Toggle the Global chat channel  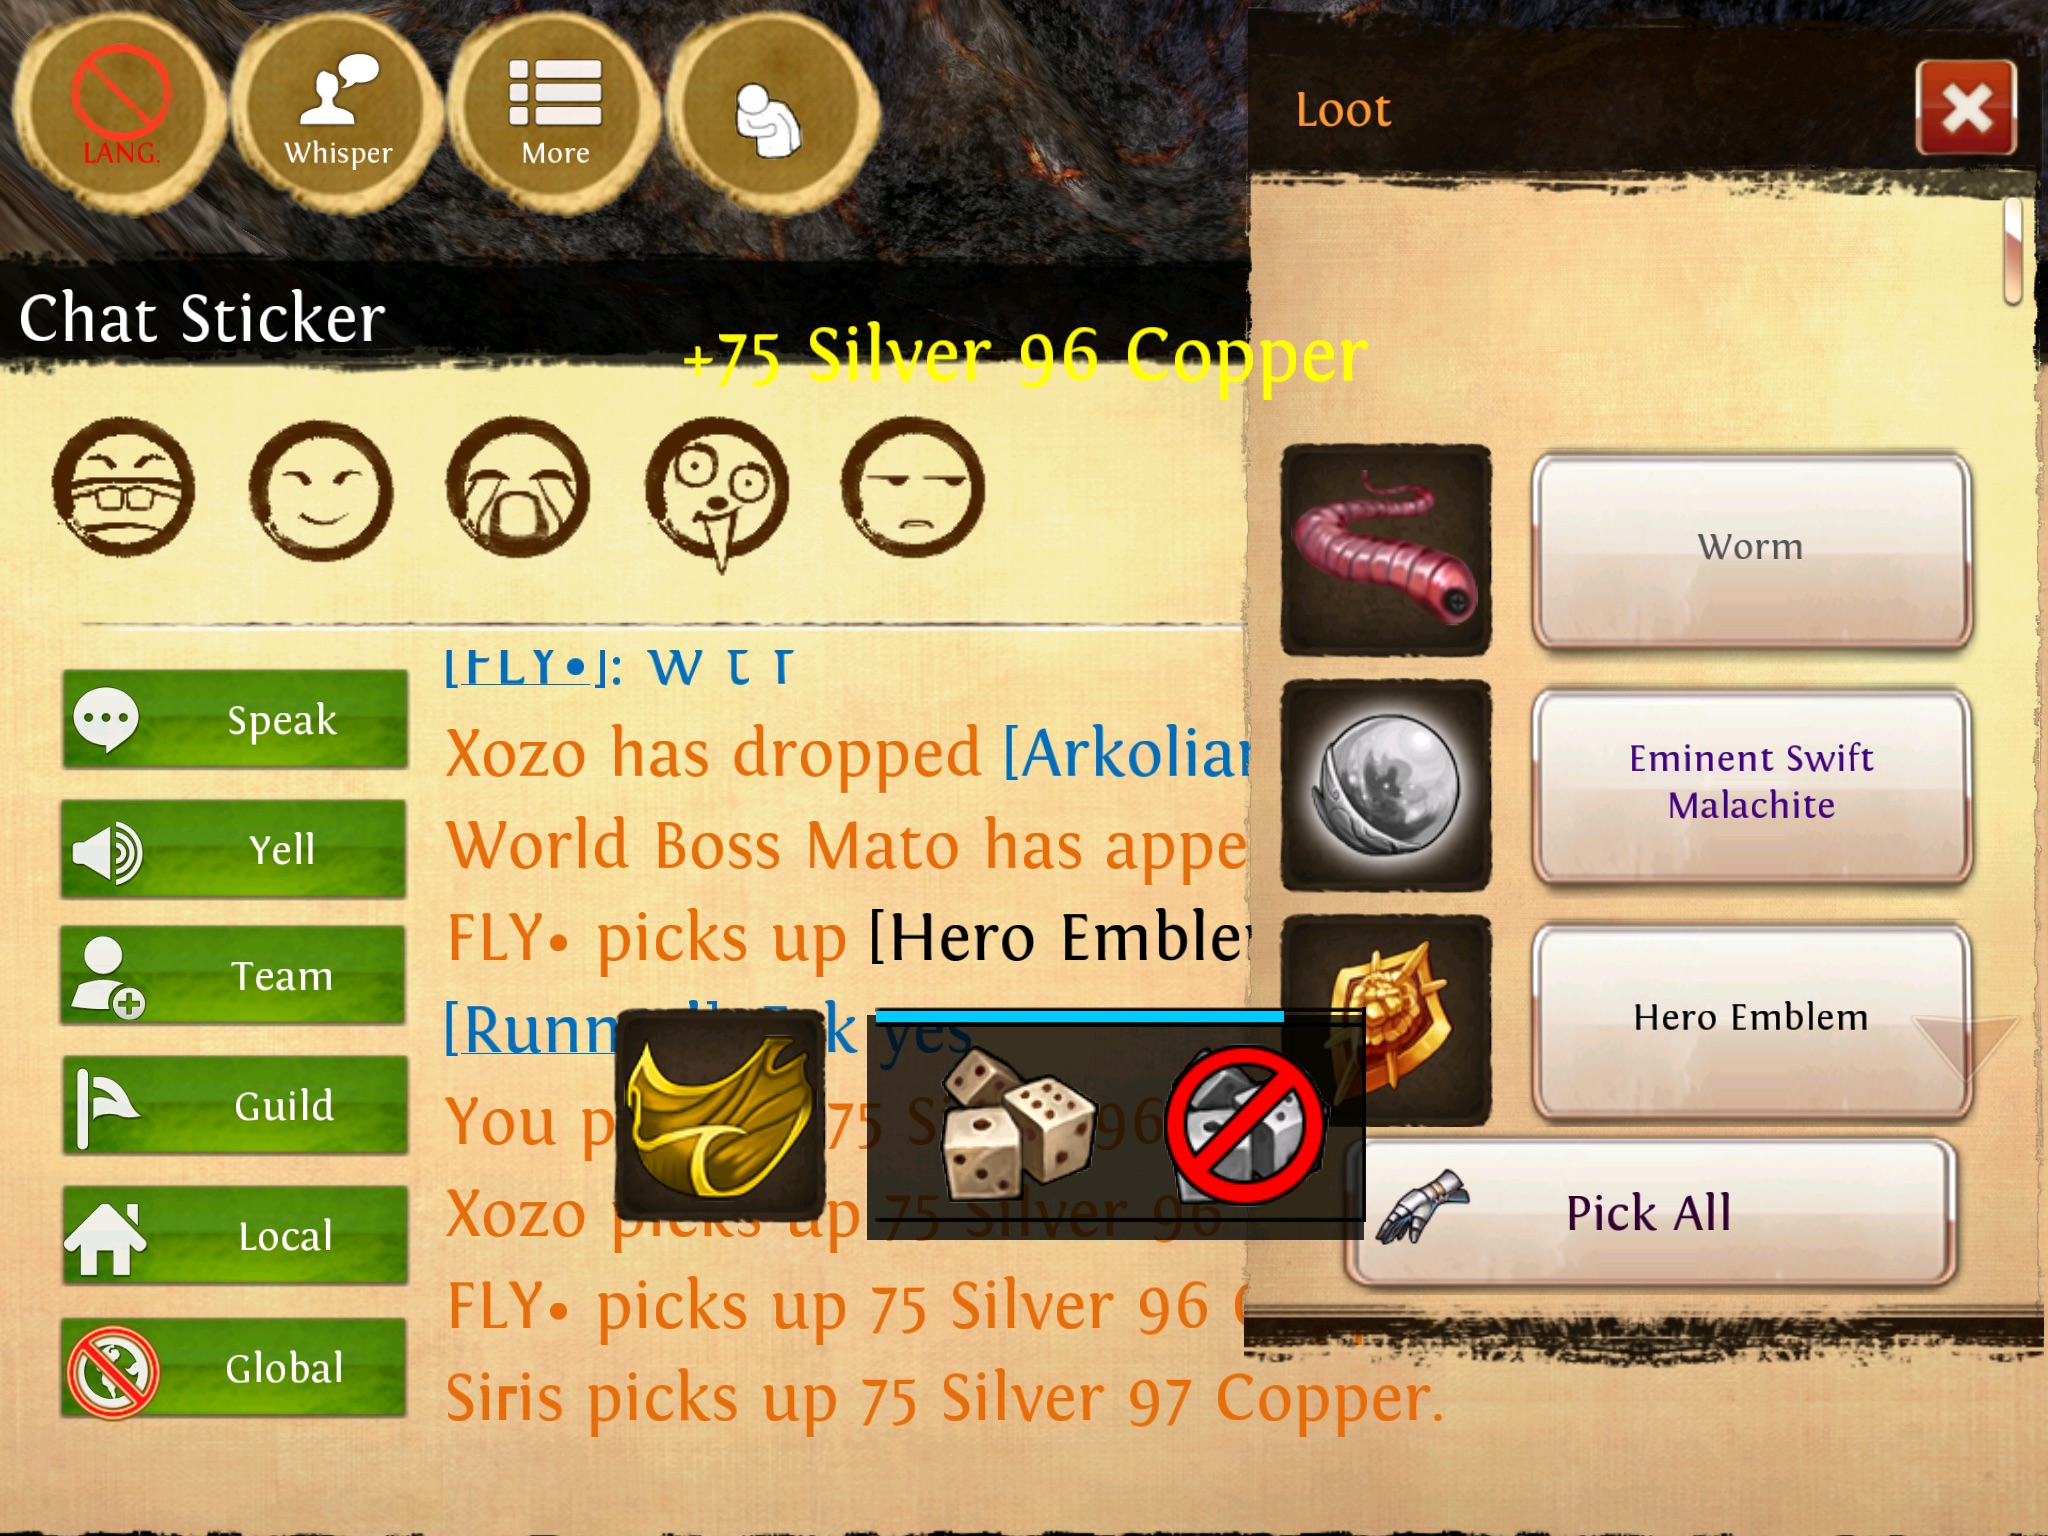(x=234, y=1368)
